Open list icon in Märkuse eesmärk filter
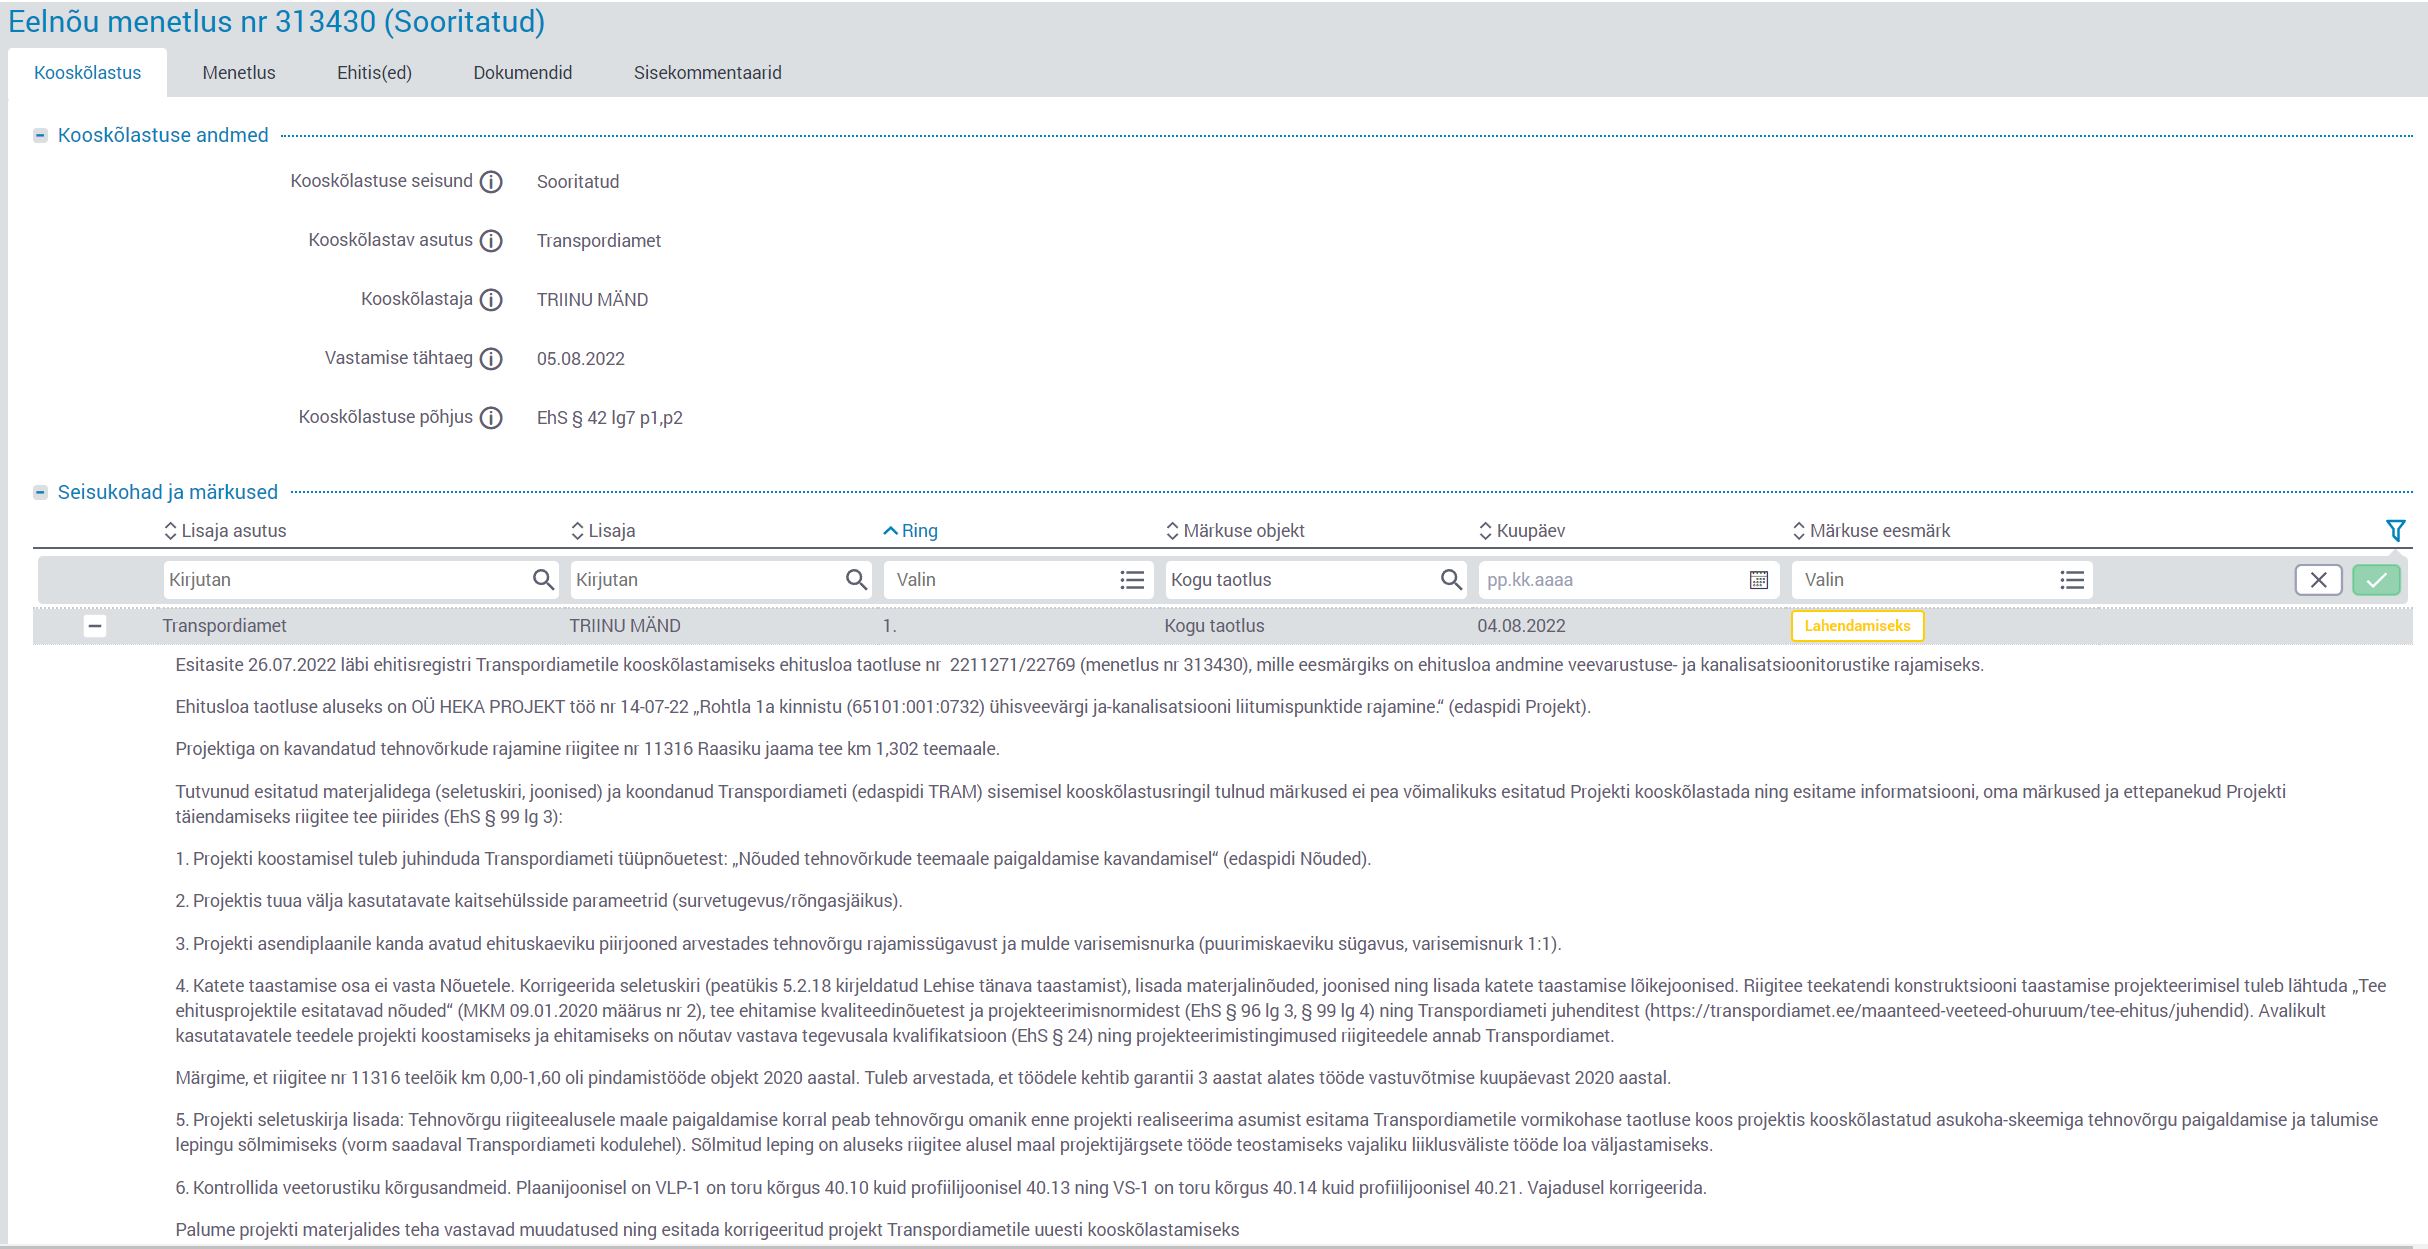The height and width of the screenshot is (1249, 2428). [x=2072, y=580]
